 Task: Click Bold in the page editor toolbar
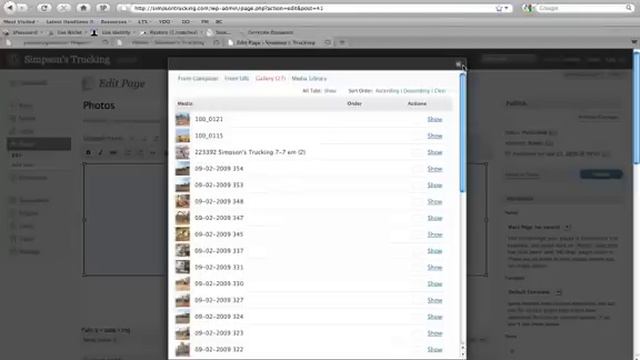click(x=88, y=152)
